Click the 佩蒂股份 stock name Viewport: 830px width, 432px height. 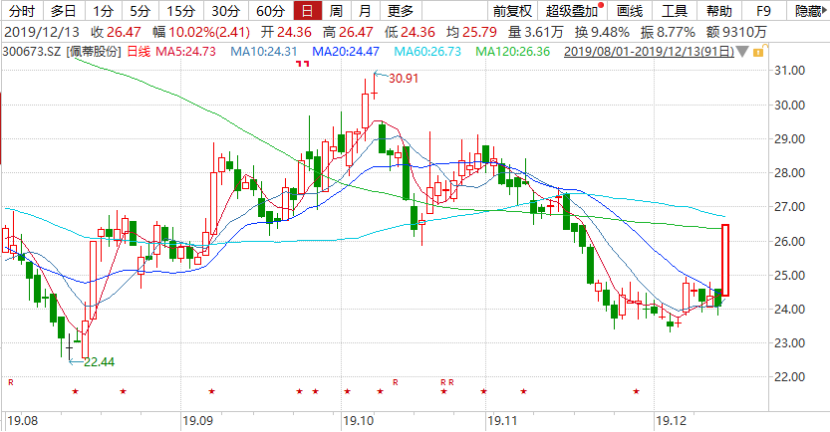(x=94, y=52)
